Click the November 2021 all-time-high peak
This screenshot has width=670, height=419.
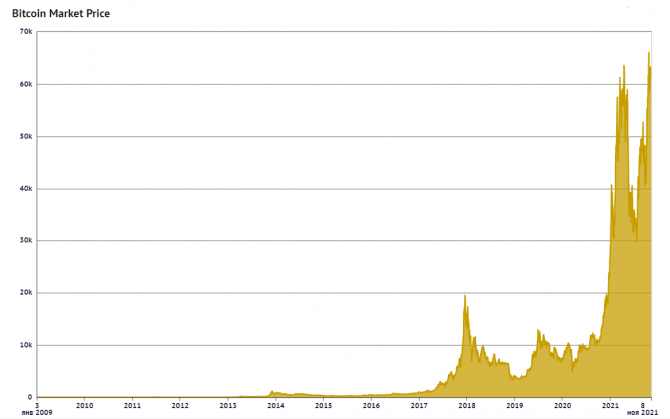point(649,53)
